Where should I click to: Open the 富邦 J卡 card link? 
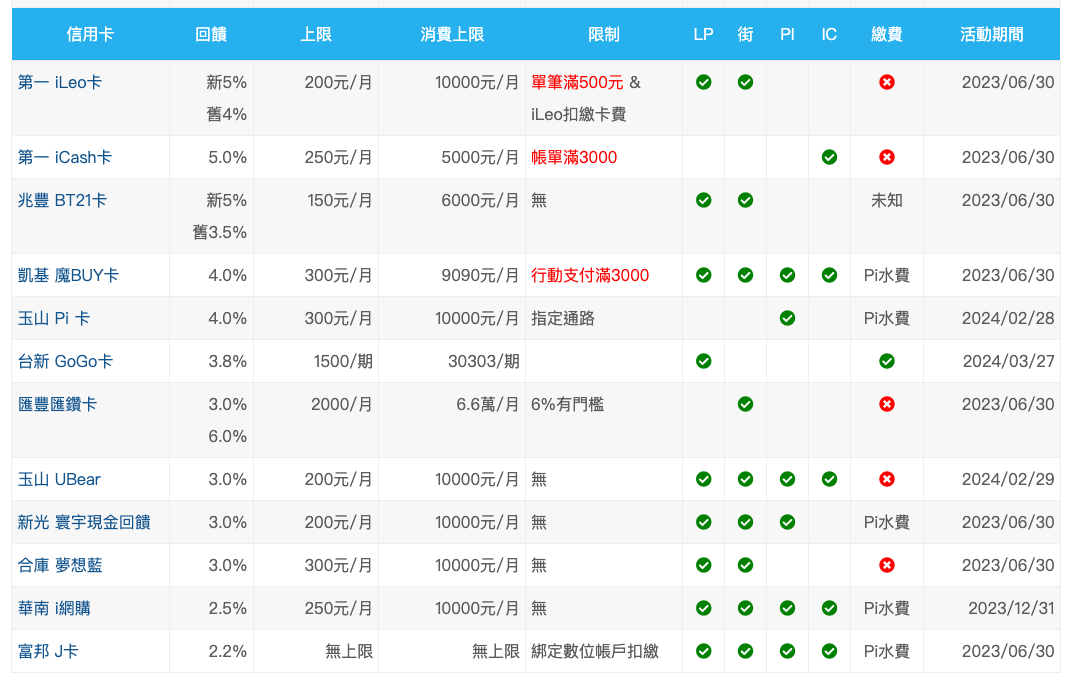(x=48, y=651)
